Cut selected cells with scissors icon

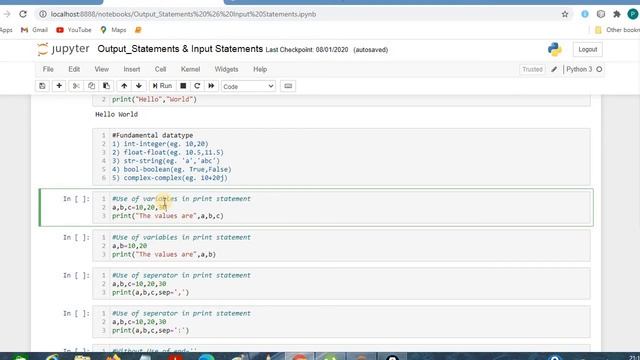[76, 86]
